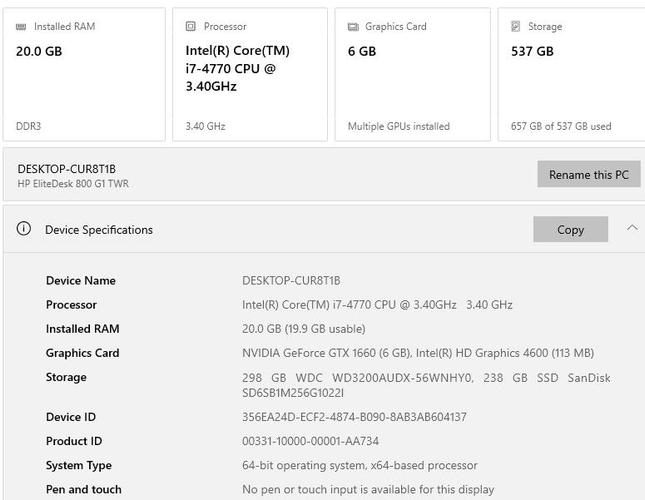Image resolution: width=645 pixels, height=500 pixels.
Task: Select the Processor row value in specifications
Action: pyautogui.click(x=377, y=305)
